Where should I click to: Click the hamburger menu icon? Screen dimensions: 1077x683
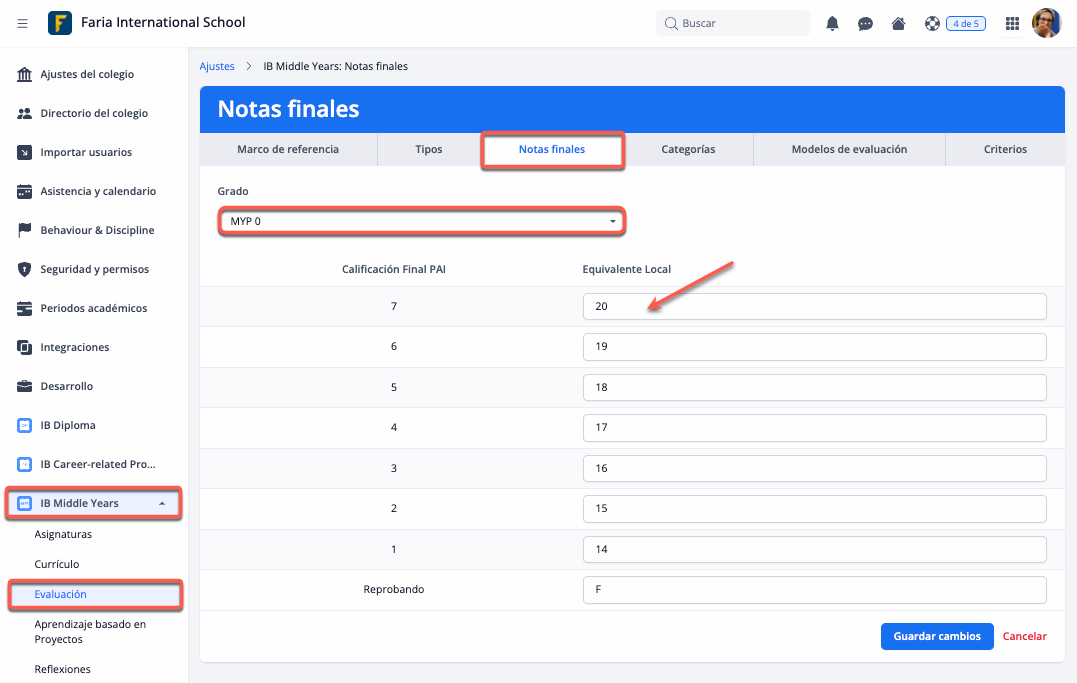[23, 23]
